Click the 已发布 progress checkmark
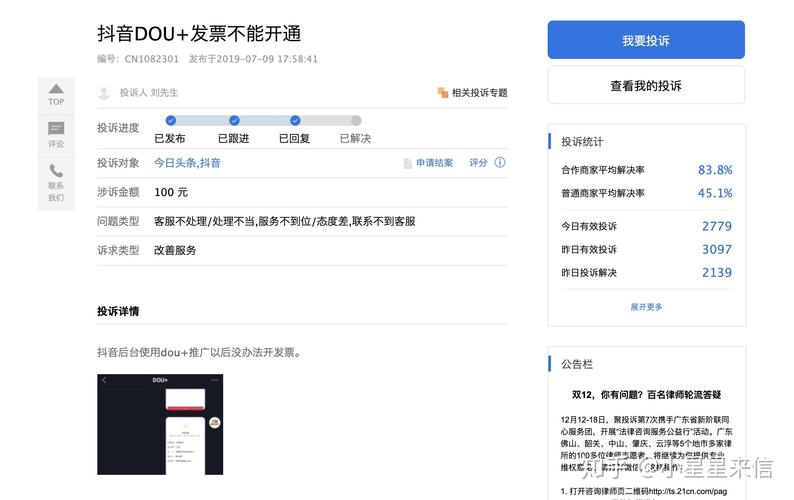The height and width of the screenshot is (500, 794). click(x=171, y=120)
